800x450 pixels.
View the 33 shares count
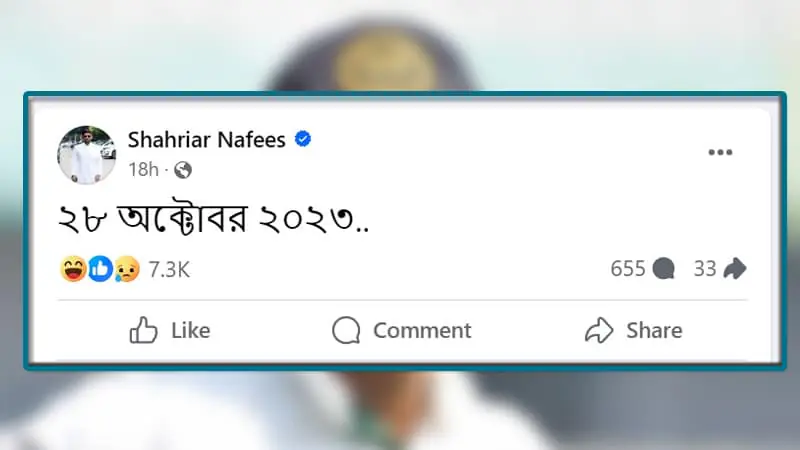[x=705, y=269]
